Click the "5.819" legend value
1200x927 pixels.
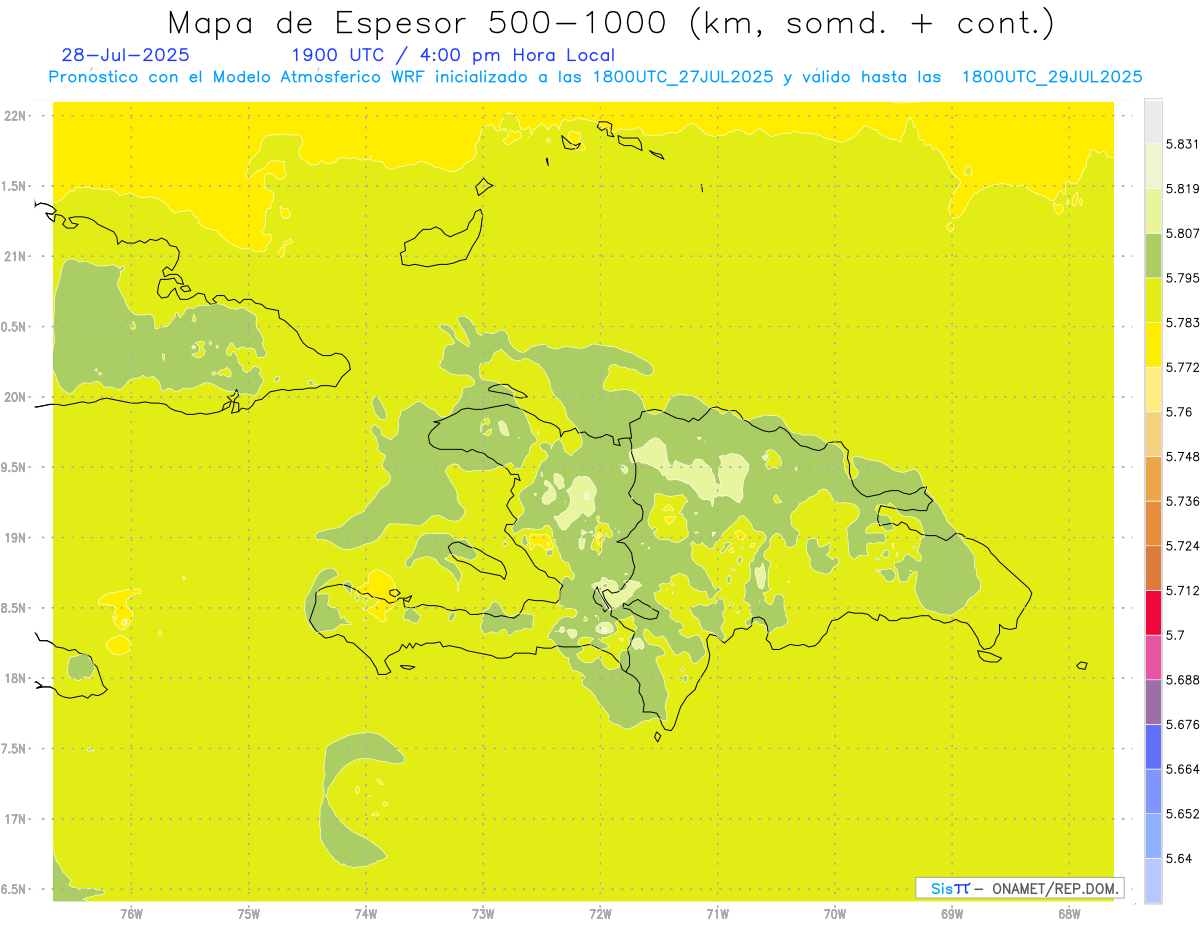[x=1182, y=189]
